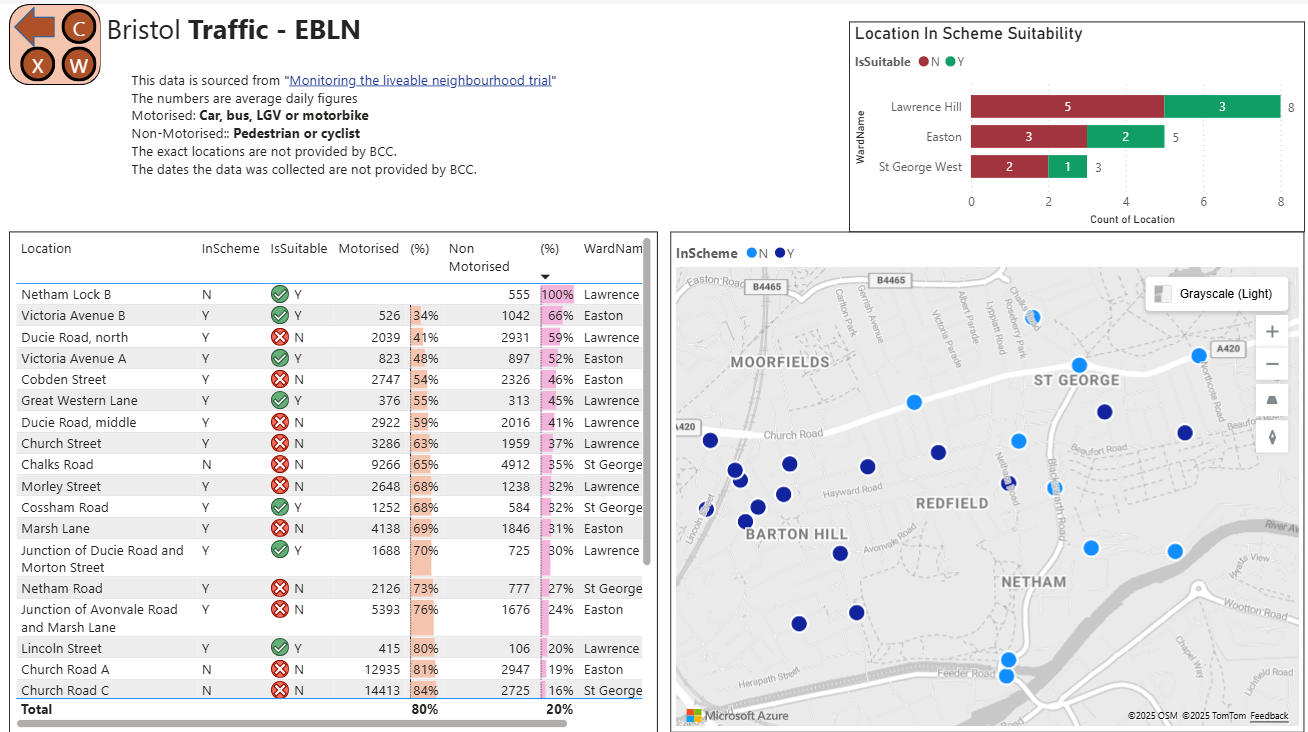Click the sort arrow under Non Motorised (%) header

(x=545, y=277)
